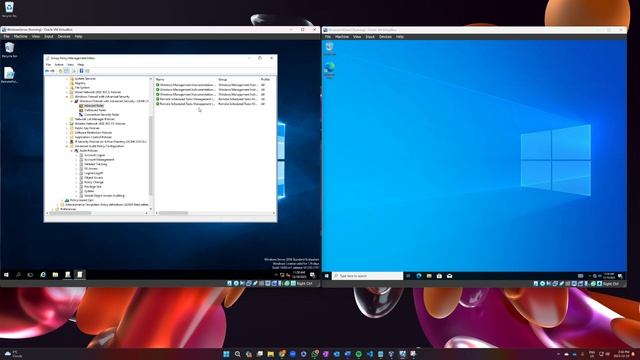Open Task View on the server VM taskbar
Screen dimensions: 640x360
[30, 275]
